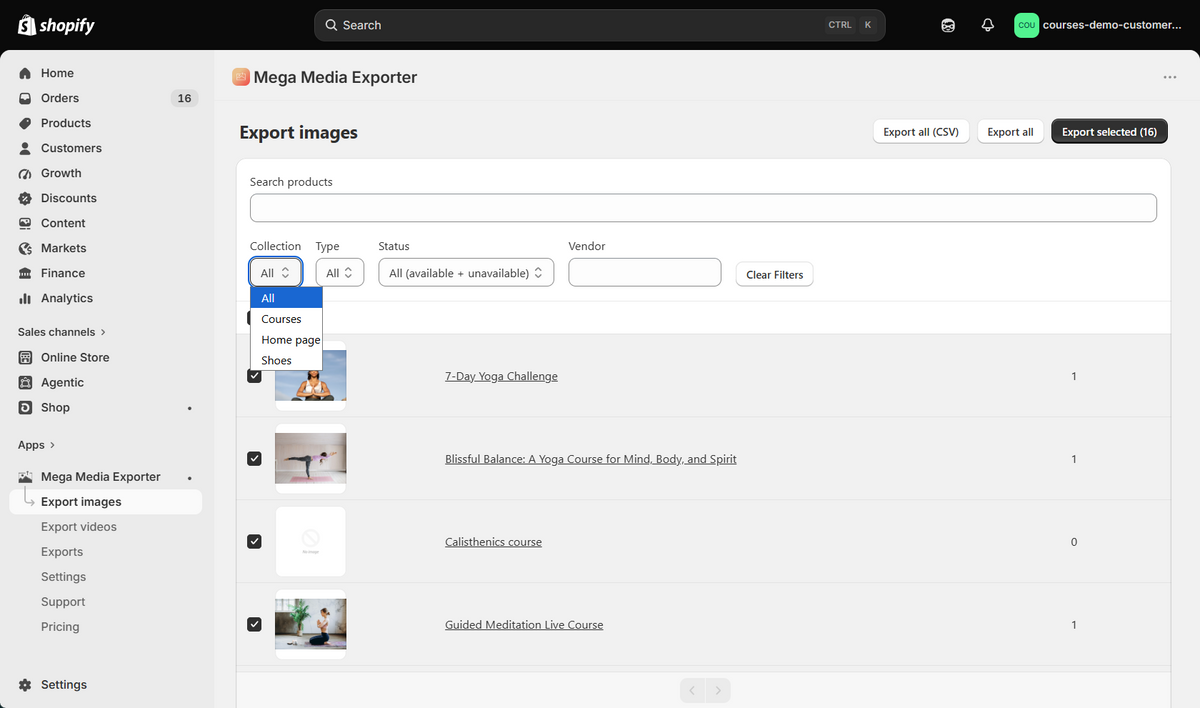Open the Type filter dropdown
This screenshot has height=708, width=1200.
pos(340,272)
